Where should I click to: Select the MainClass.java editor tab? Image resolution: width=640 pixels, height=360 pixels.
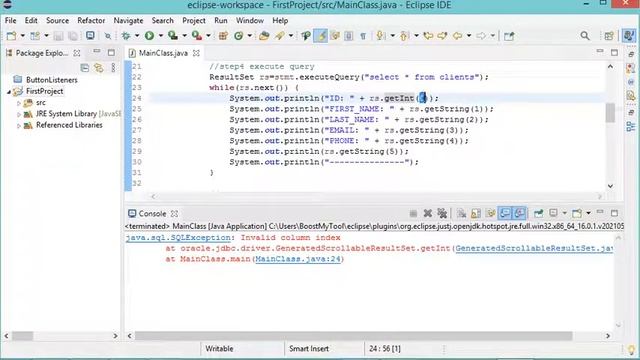163,53
